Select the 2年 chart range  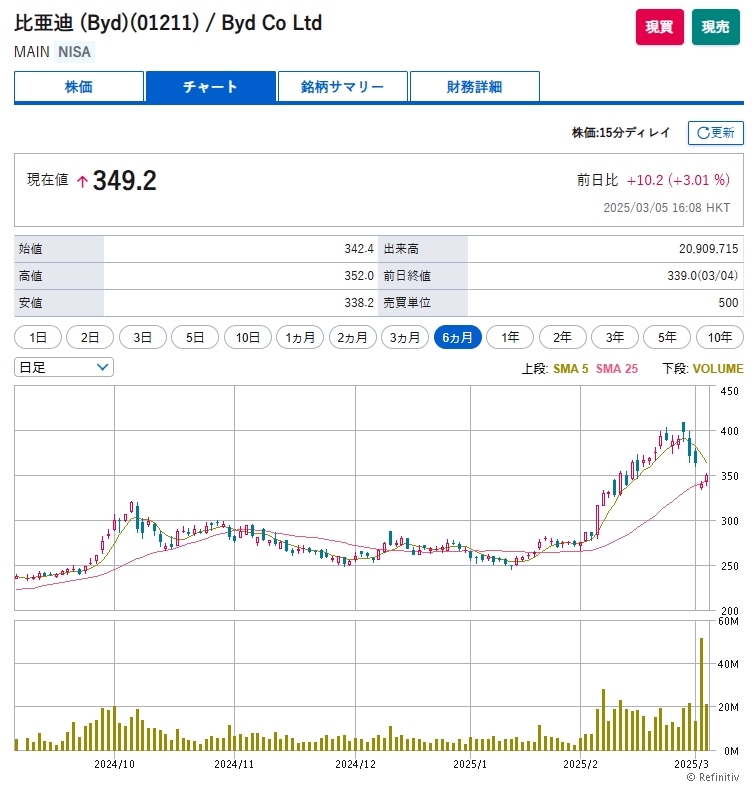click(563, 337)
